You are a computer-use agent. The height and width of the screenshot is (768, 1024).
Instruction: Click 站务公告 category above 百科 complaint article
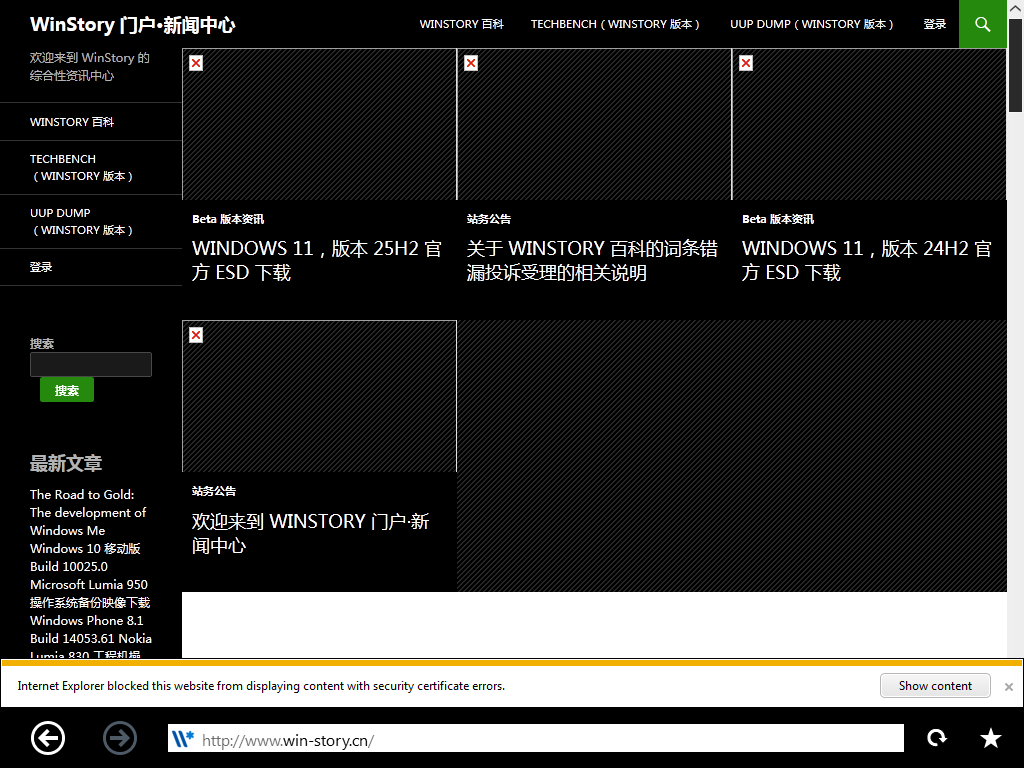[488, 219]
